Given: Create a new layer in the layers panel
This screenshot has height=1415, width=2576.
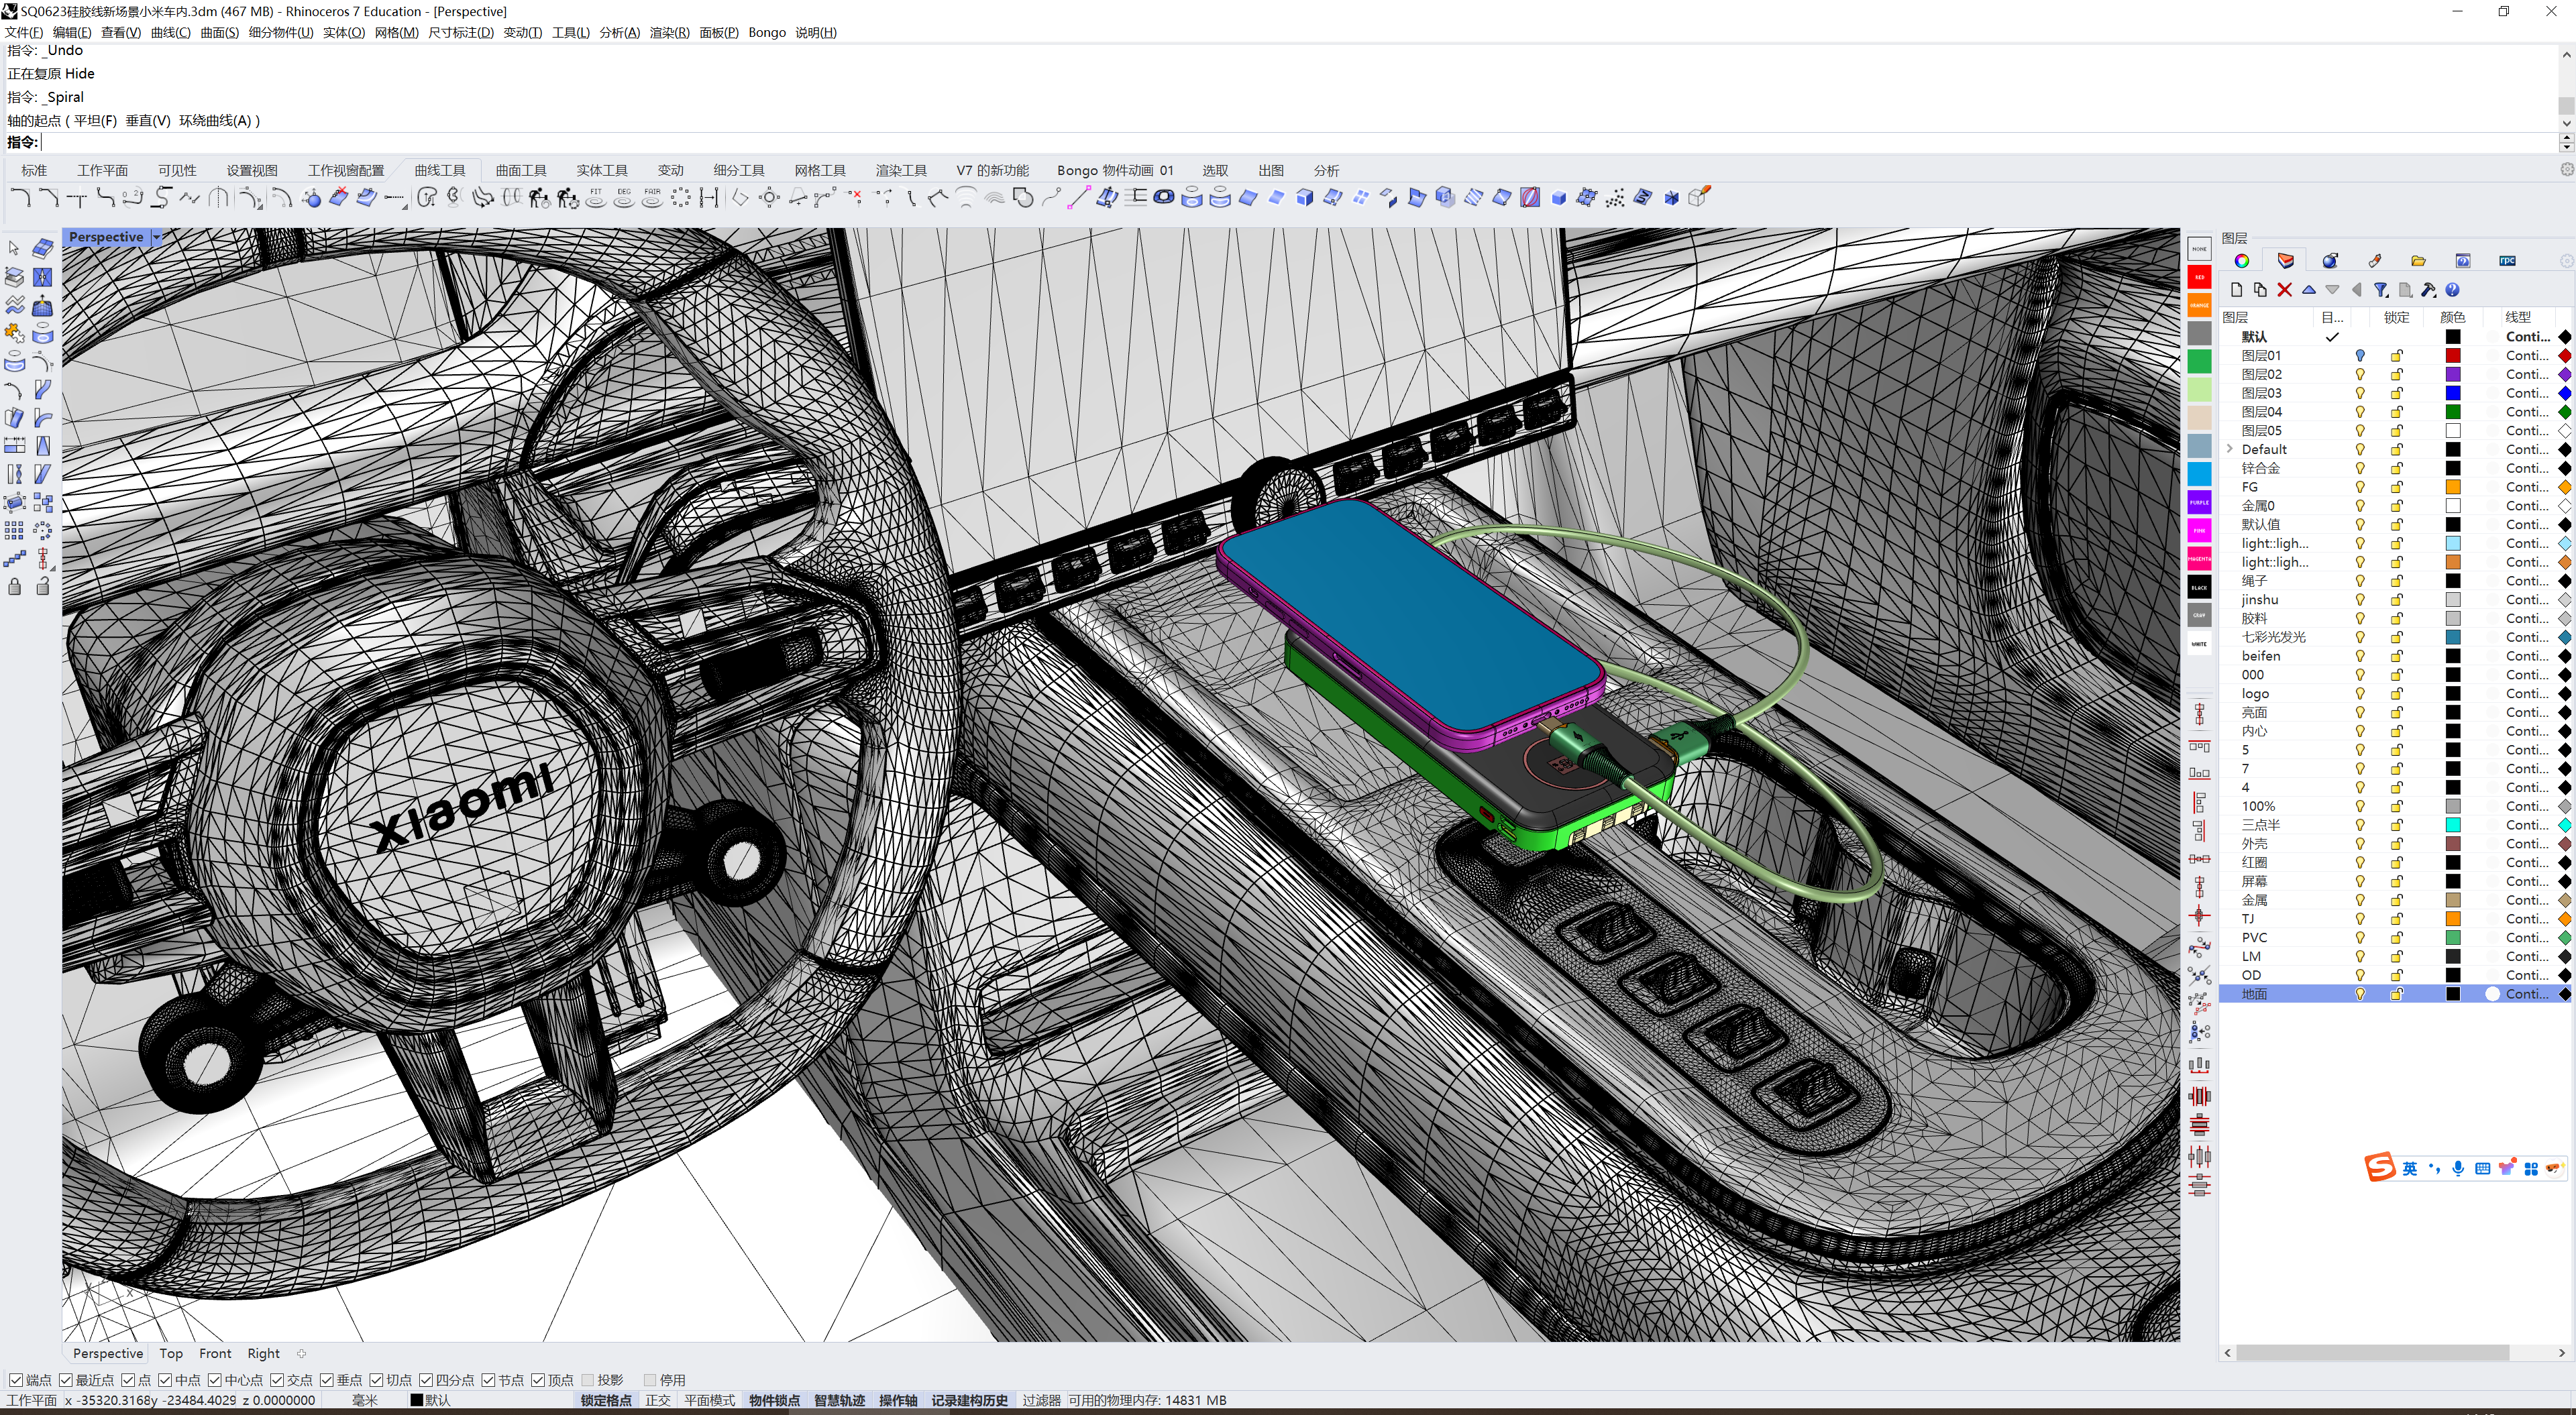Looking at the screenshot, I should [2237, 290].
